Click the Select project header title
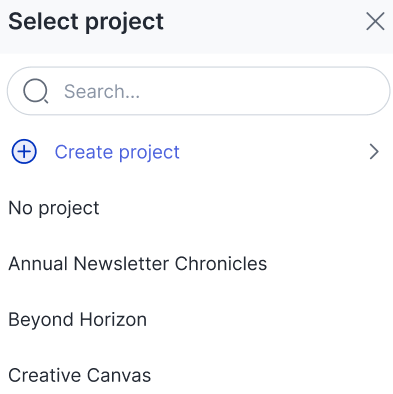 [86, 22]
